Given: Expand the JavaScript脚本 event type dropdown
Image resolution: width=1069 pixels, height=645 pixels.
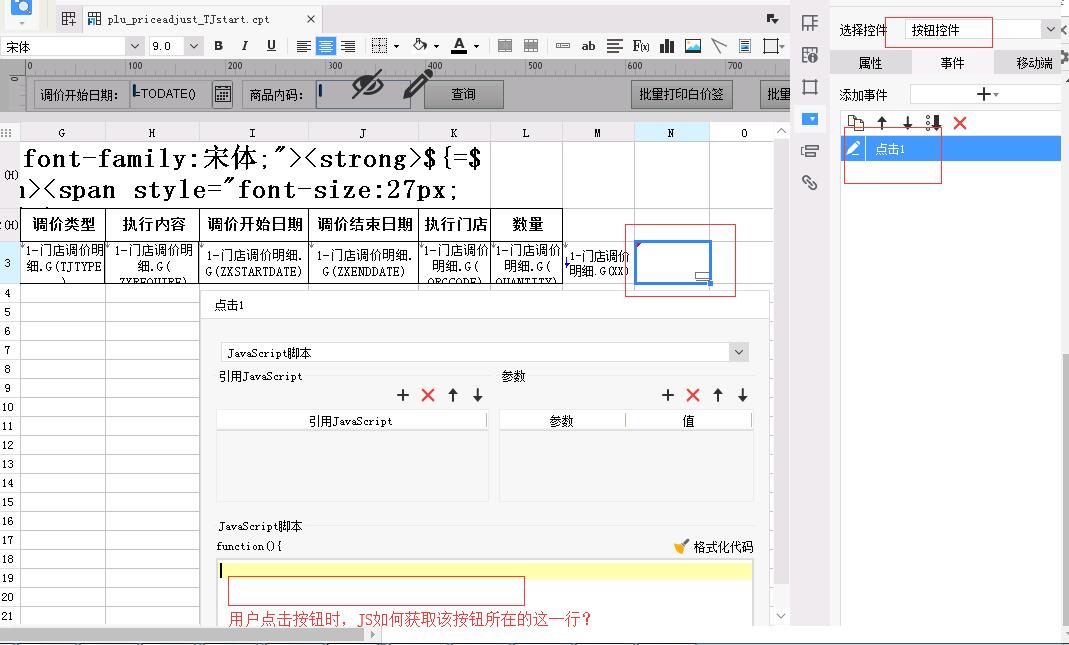Looking at the screenshot, I should point(738,352).
